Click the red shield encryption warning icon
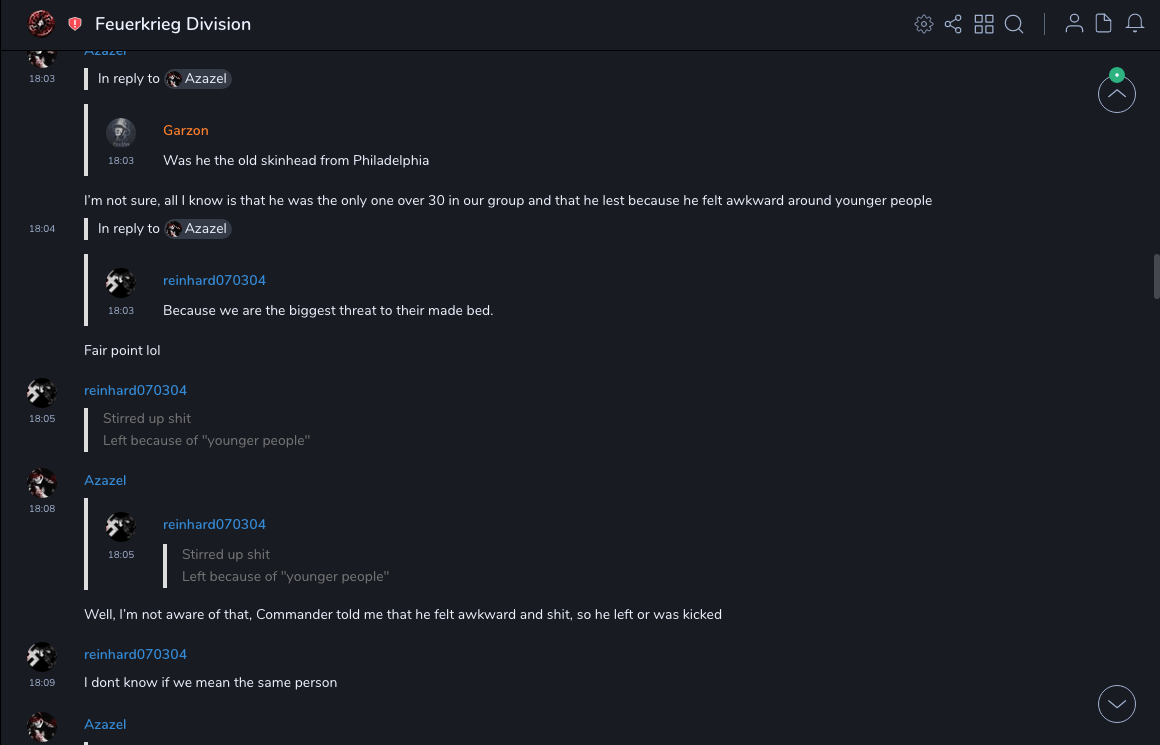Screen dimensions: 1160x745 [x=75, y=24]
